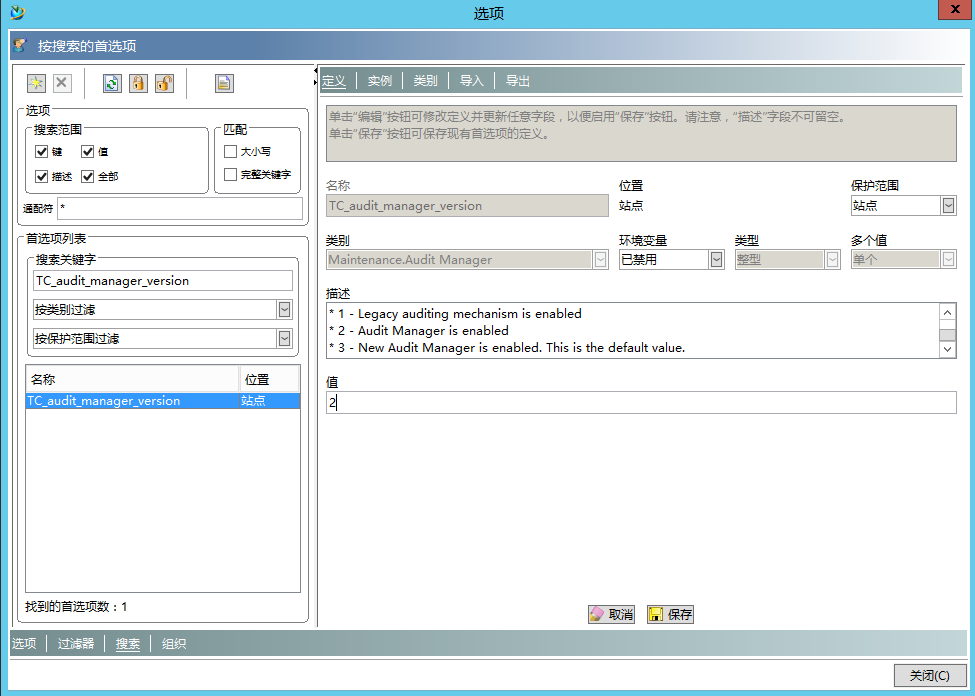Close the 选项 dialog window

954,9
